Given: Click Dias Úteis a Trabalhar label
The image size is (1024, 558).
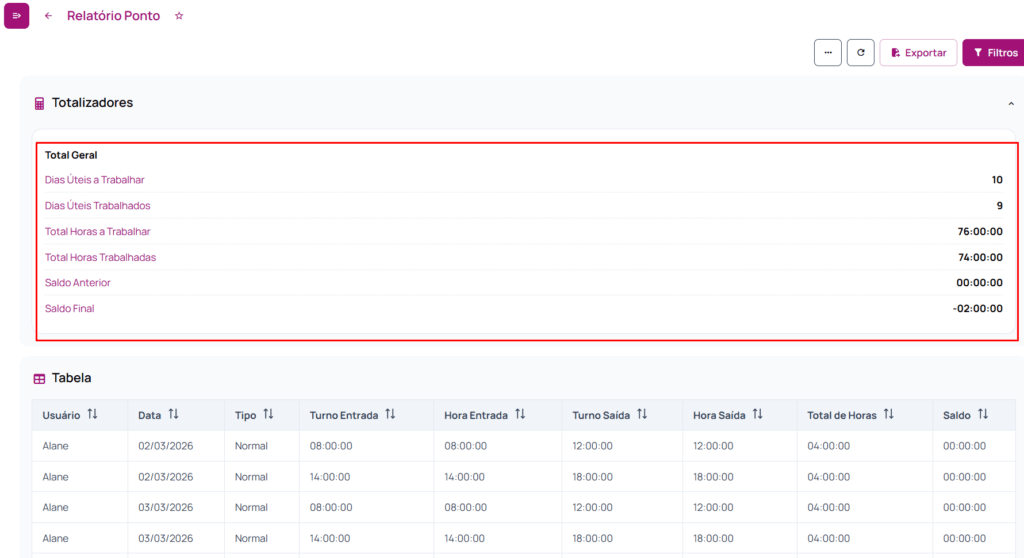Looking at the screenshot, I should [x=95, y=180].
